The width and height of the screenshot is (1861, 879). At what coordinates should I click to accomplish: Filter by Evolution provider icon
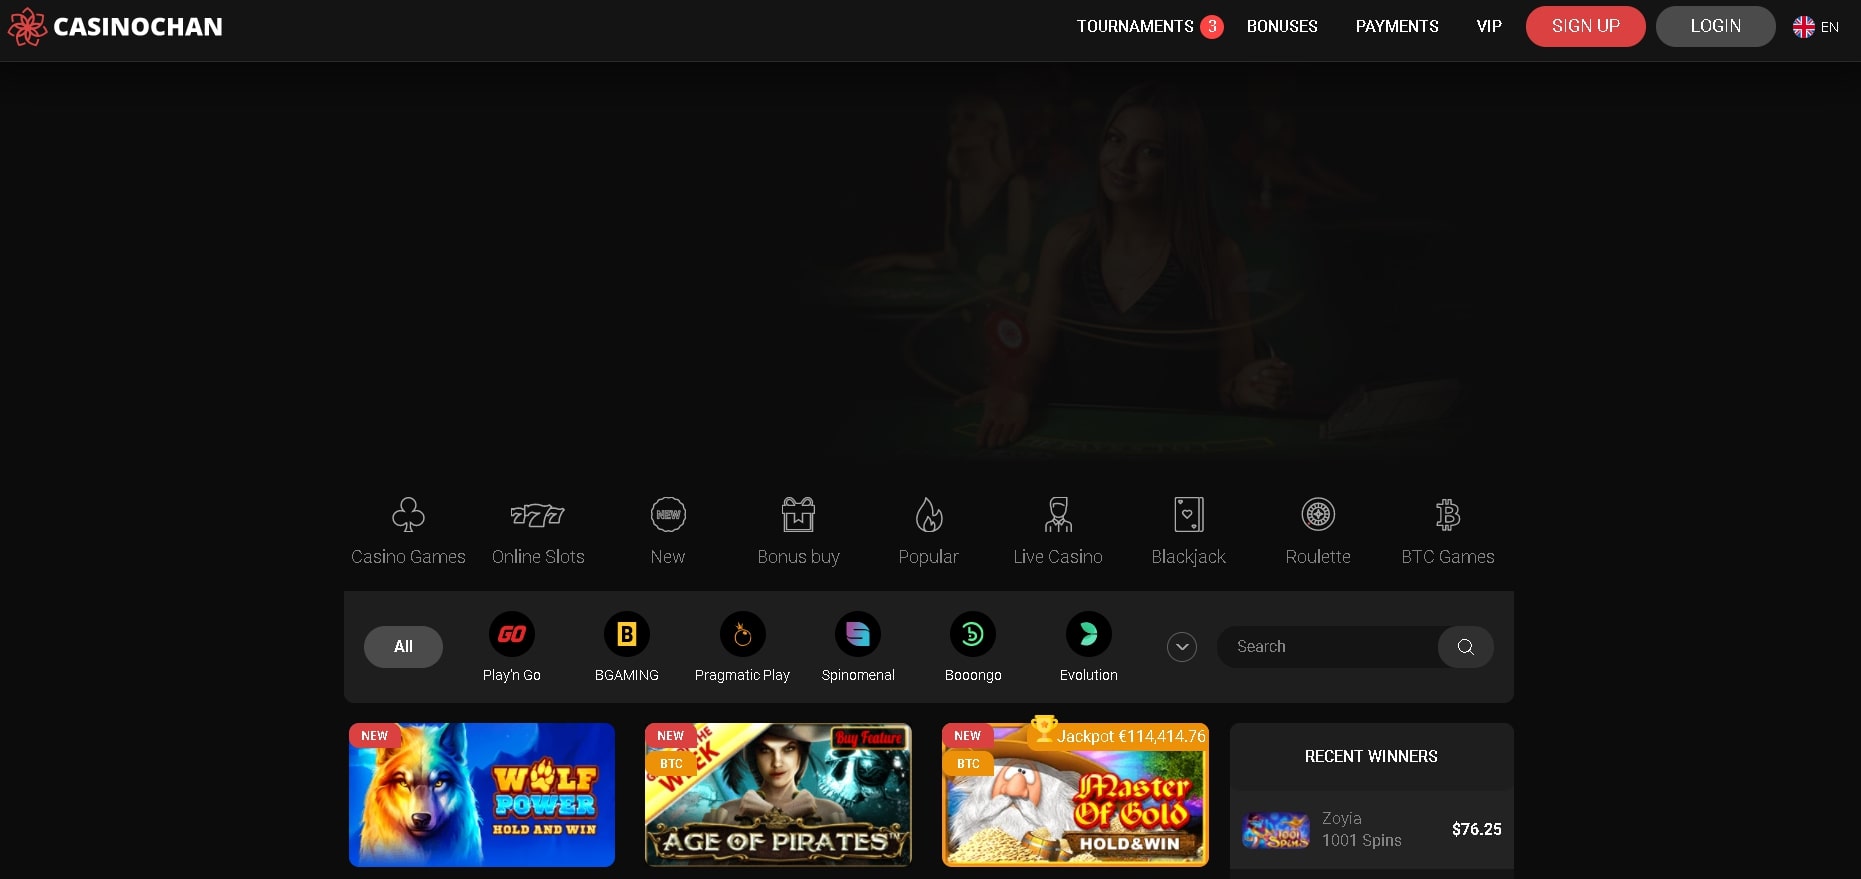[1089, 634]
